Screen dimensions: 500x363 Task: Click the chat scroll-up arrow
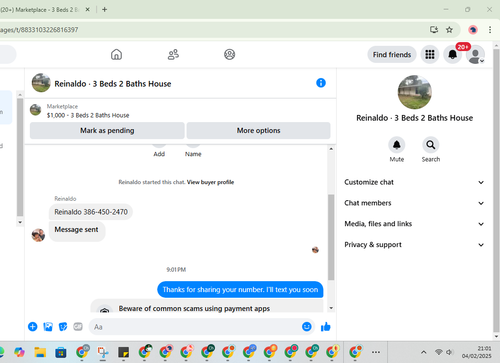point(331,149)
